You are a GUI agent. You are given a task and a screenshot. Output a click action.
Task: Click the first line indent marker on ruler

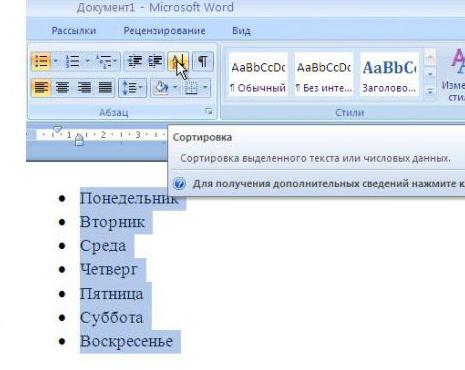pyautogui.click(x=58, y=129)
